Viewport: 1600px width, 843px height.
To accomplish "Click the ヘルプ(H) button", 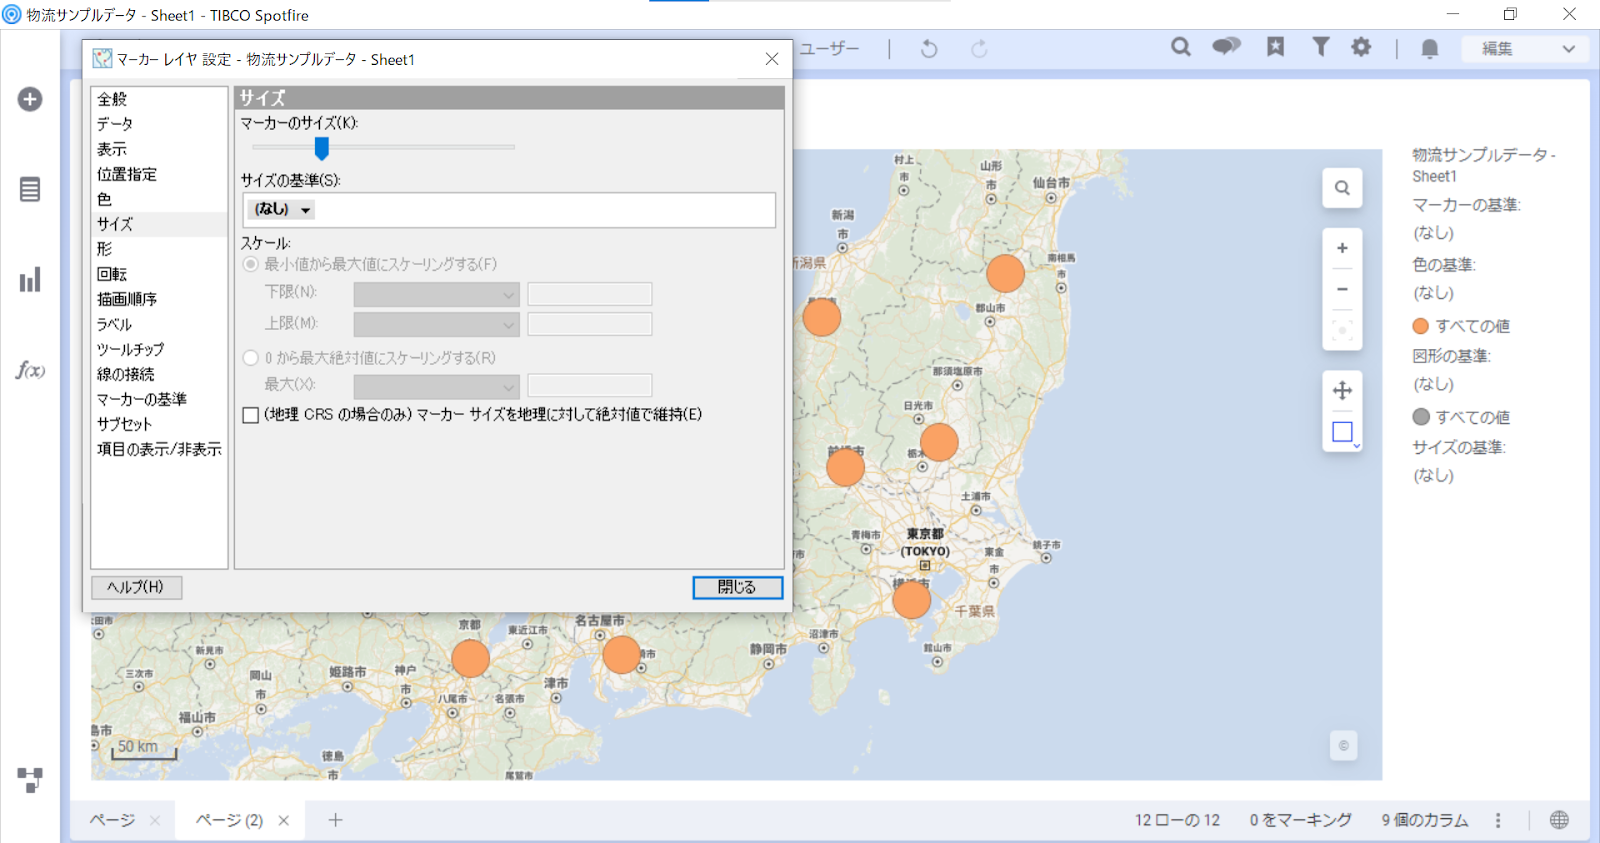I will [x=136, y=587].
